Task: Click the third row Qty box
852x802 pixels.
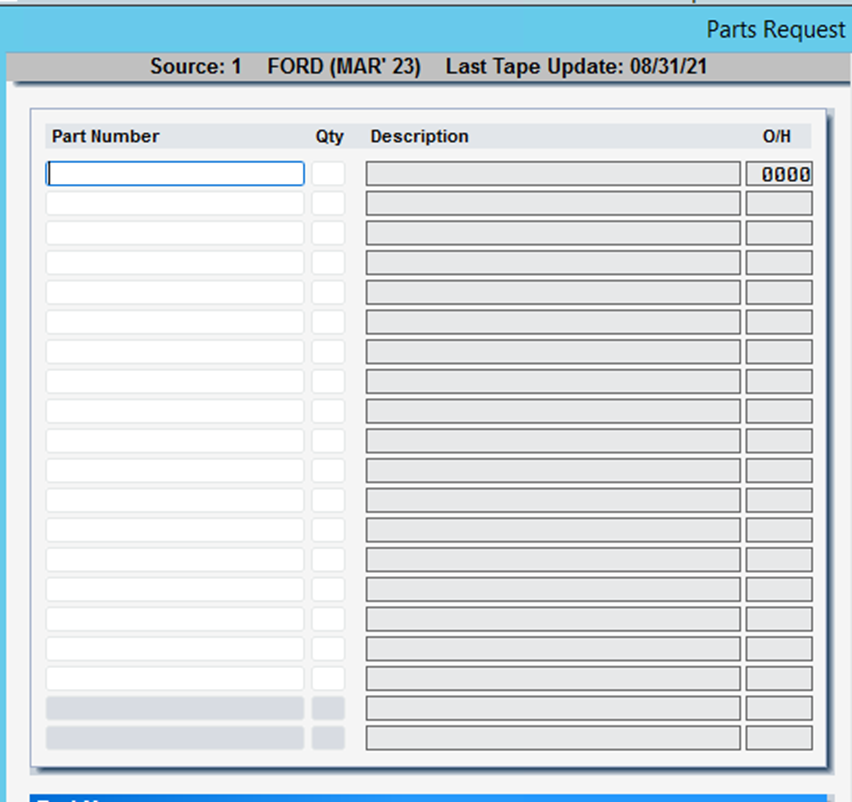Action: tap(328, 232)
